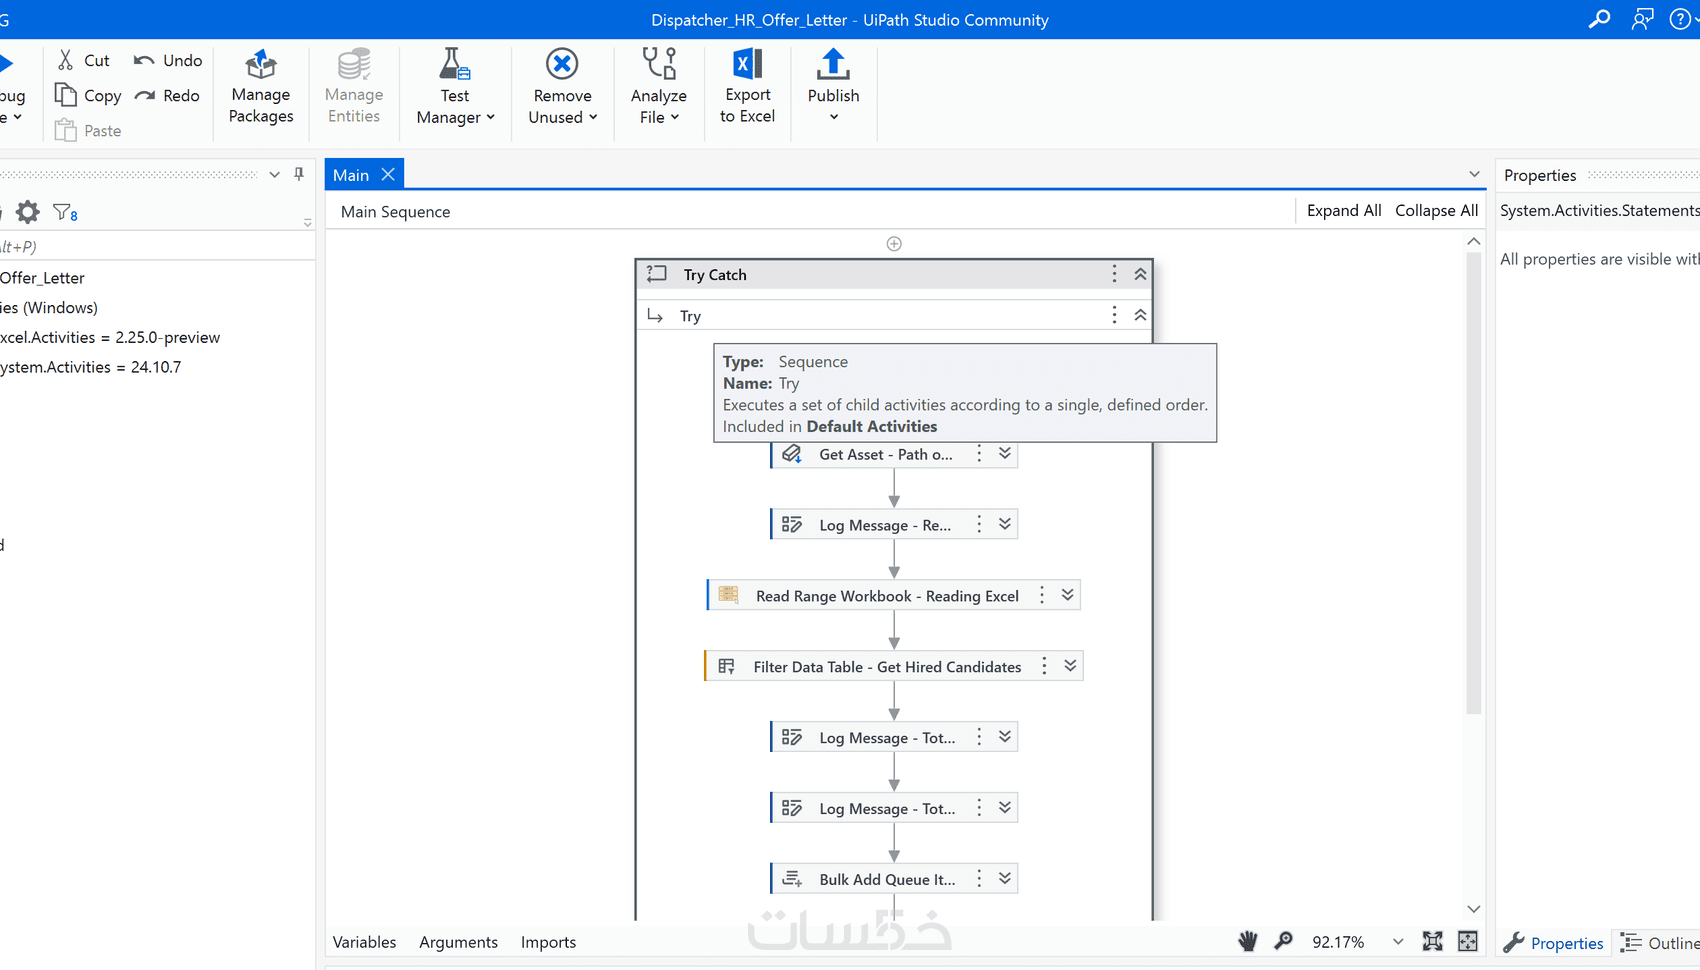Open Get Asset activity options menu
Image resolution: width=1700 pixels, height=970 pixels.
tap(979, 454)
